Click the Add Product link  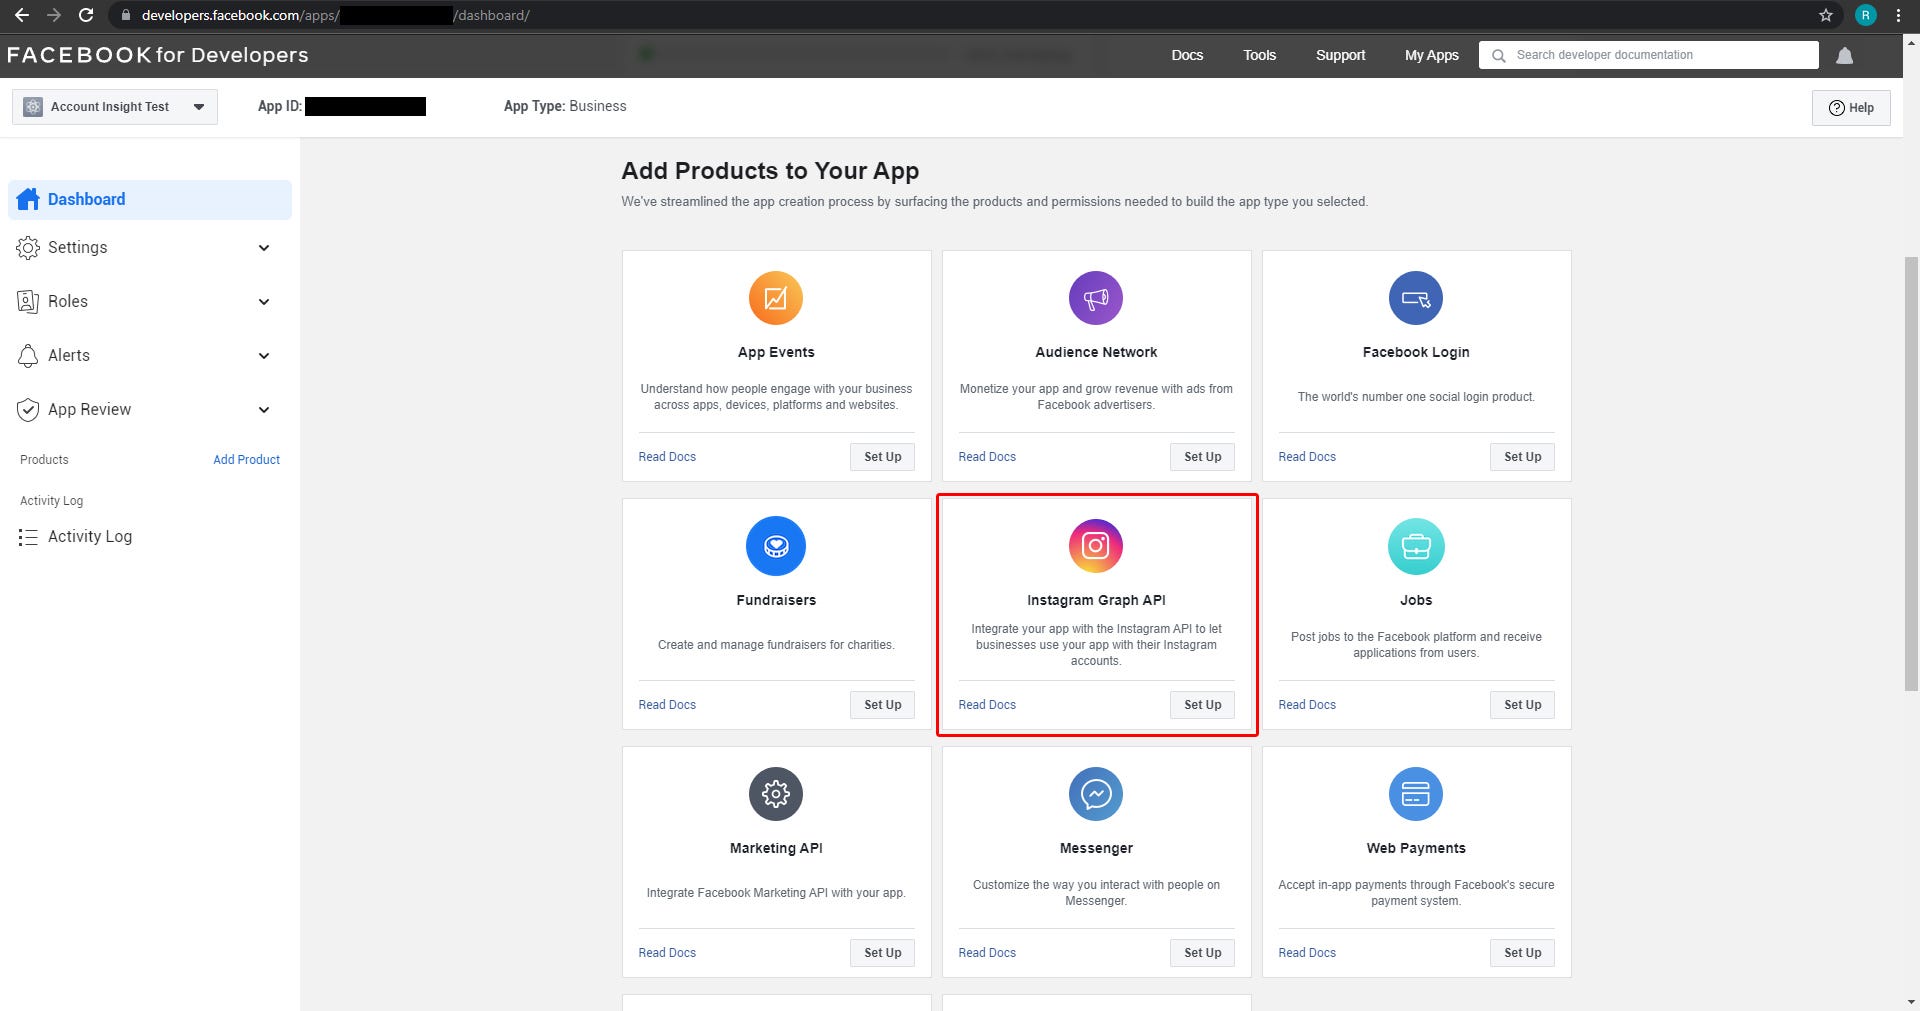click(246, 460)
